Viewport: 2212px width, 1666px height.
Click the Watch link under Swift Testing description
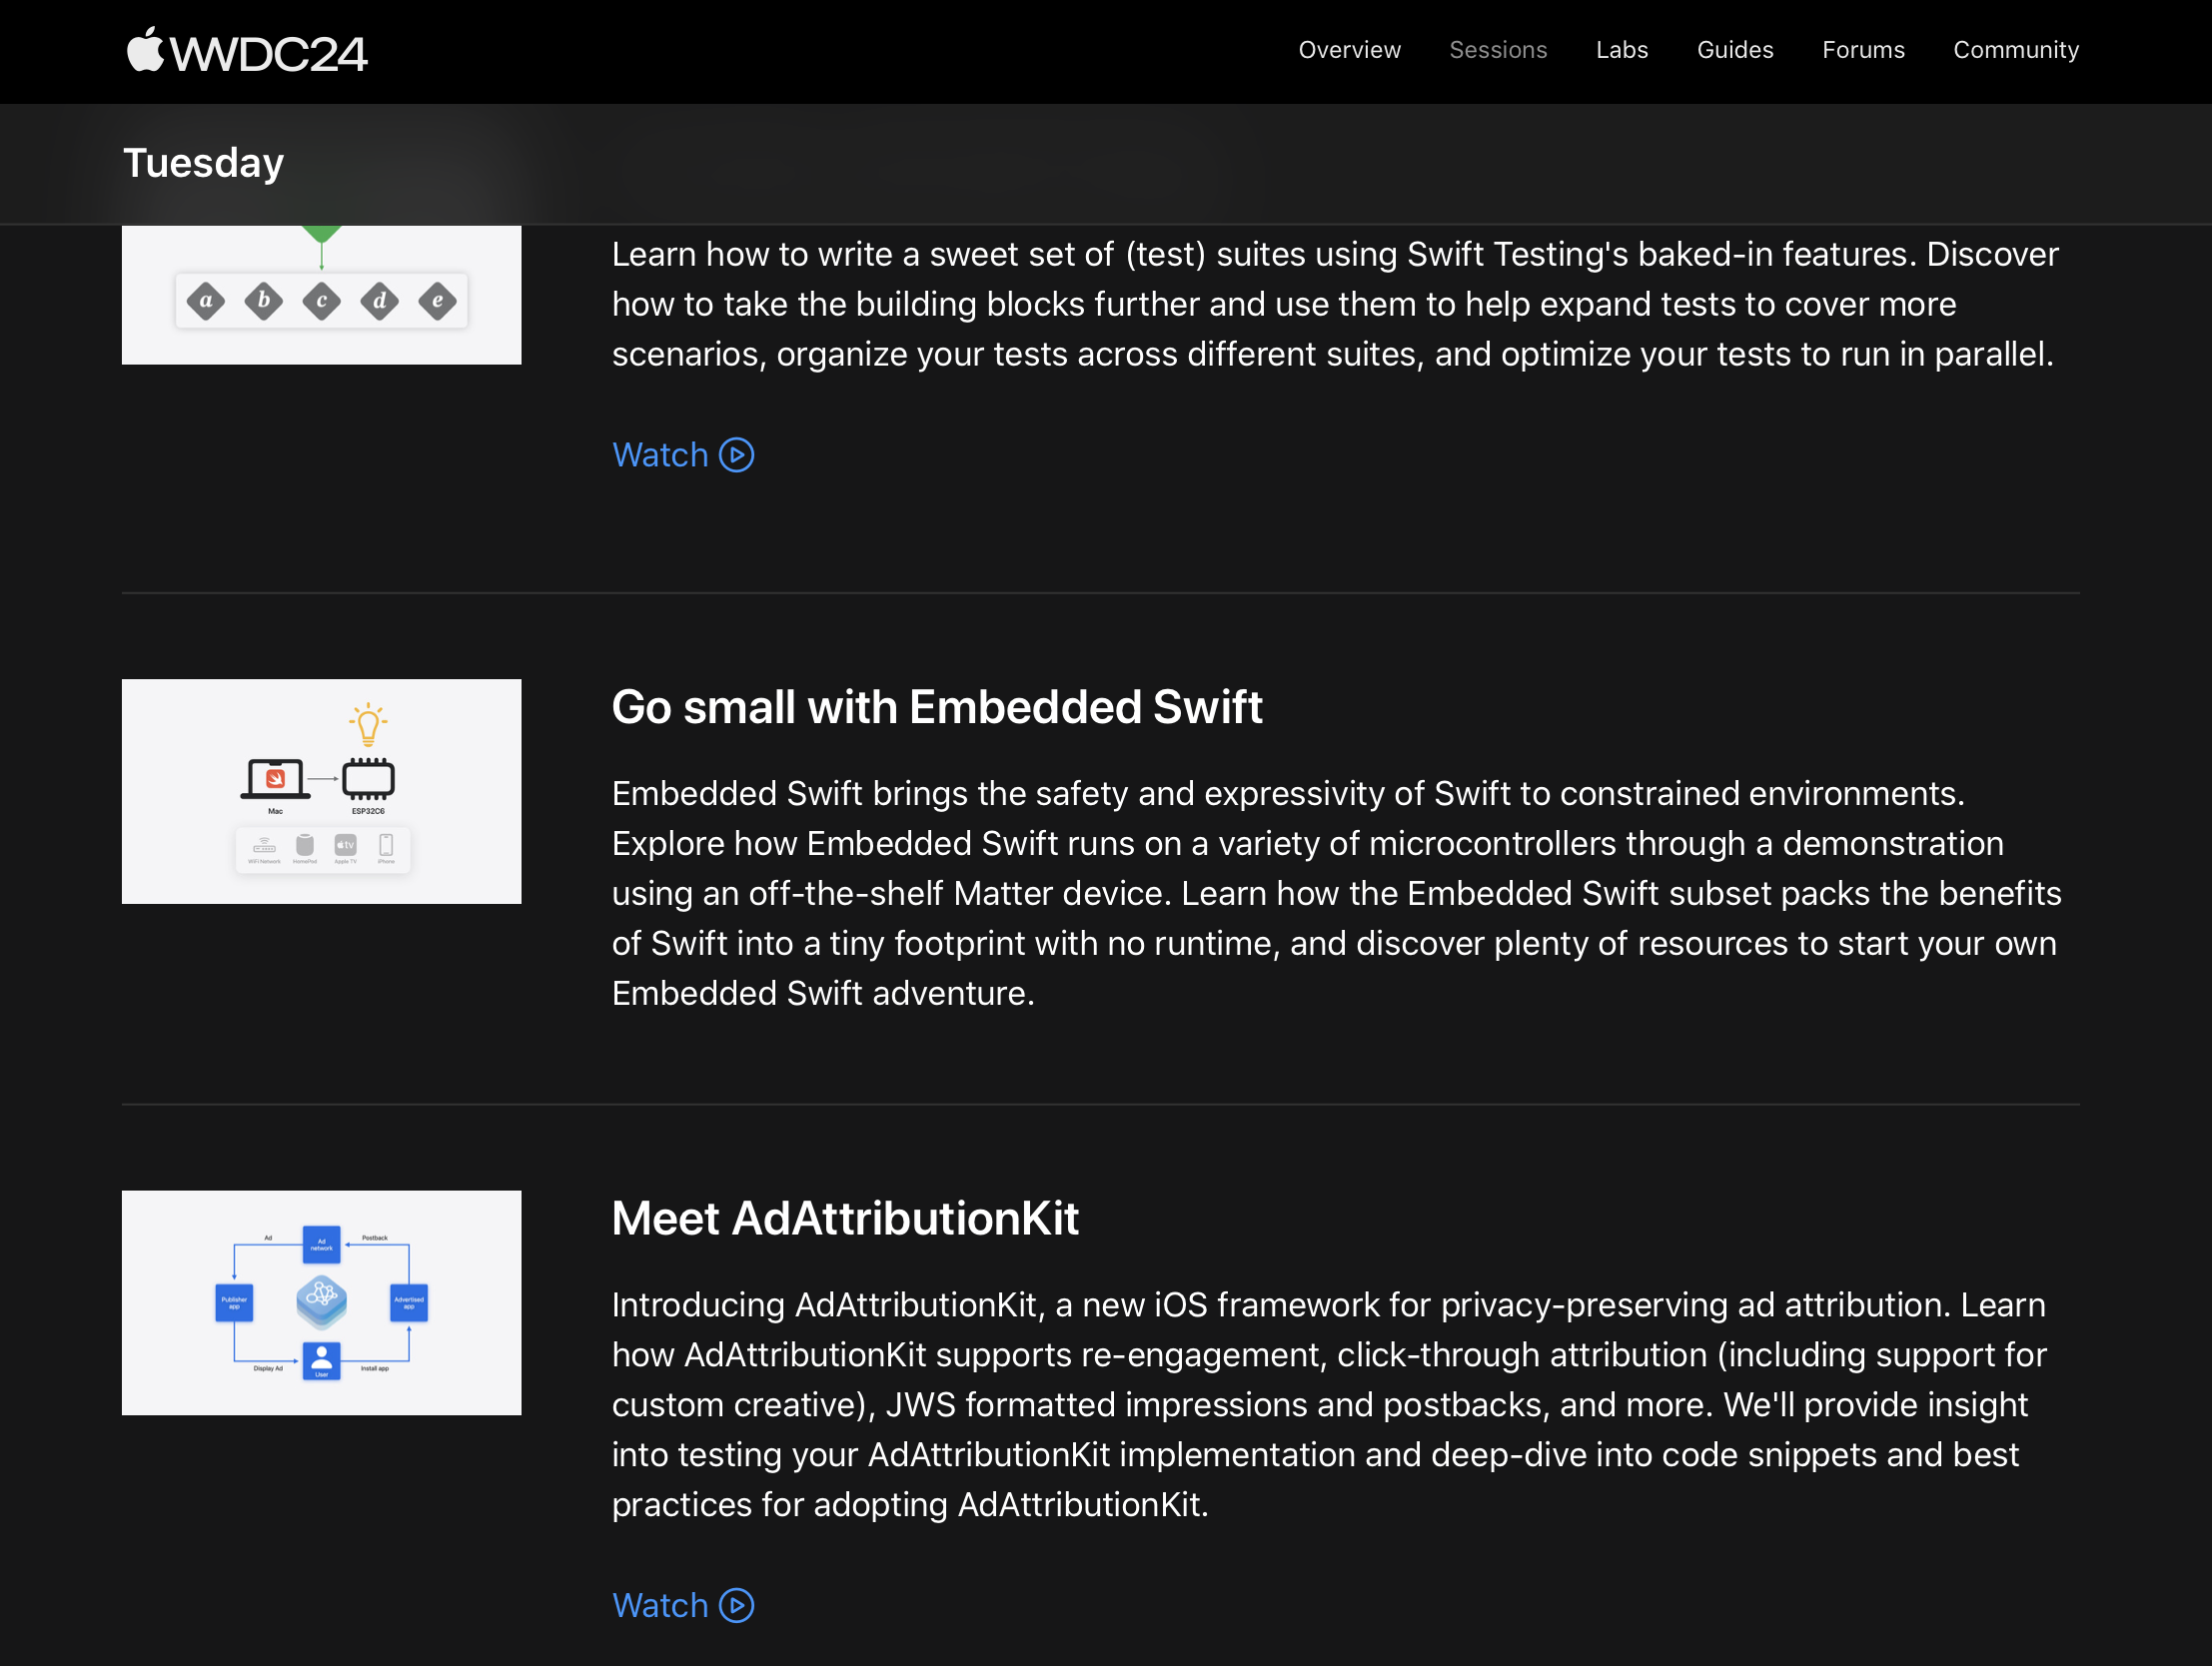660,455
